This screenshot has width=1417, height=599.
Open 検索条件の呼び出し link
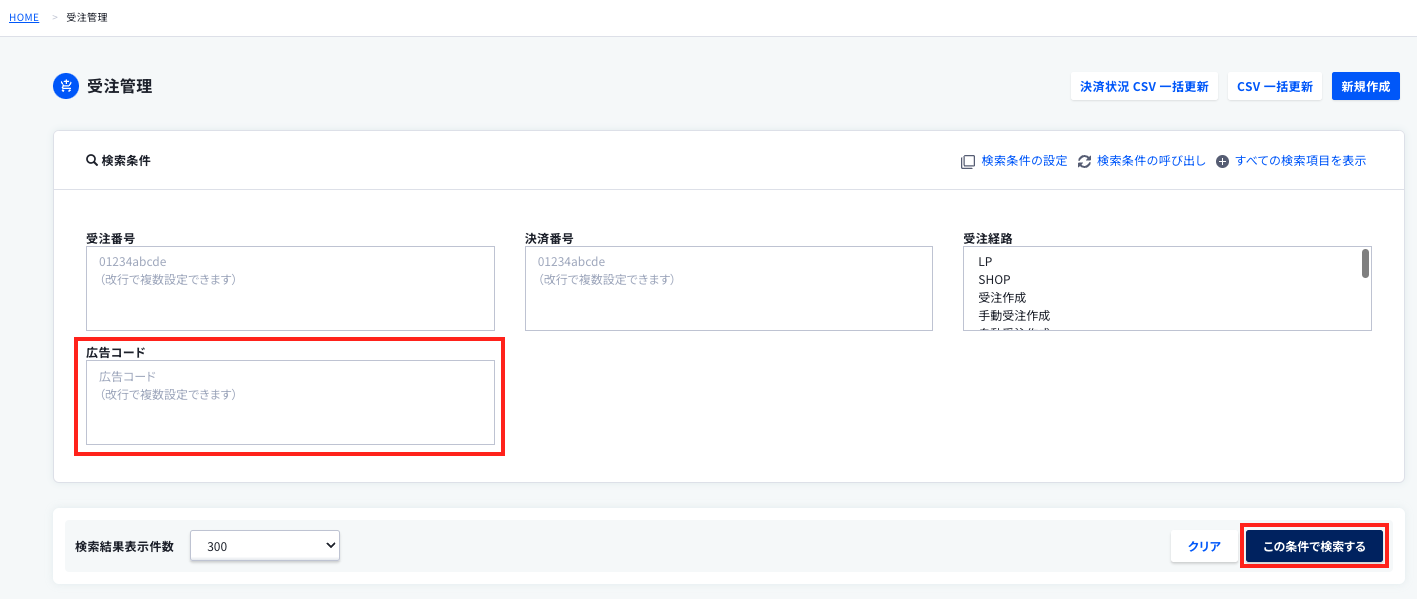tap(1151, 161)
